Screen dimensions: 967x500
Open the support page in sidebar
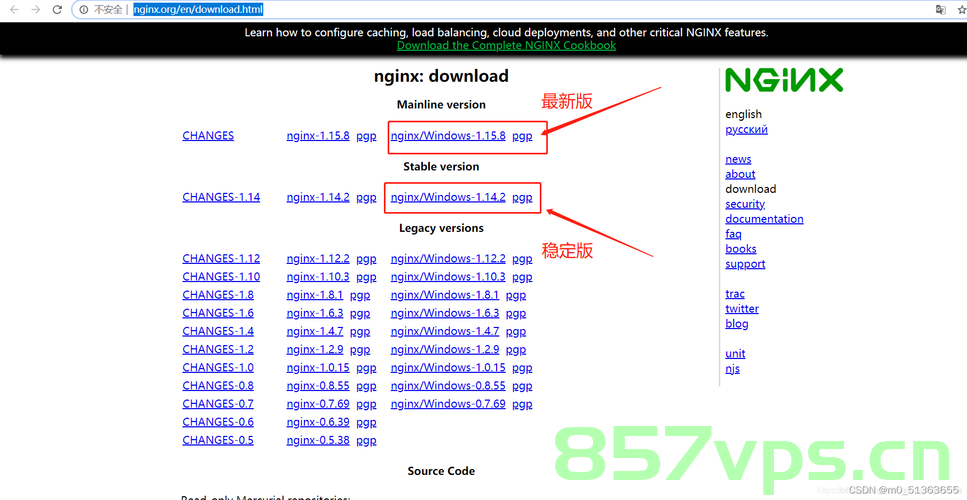click(745, 264)
